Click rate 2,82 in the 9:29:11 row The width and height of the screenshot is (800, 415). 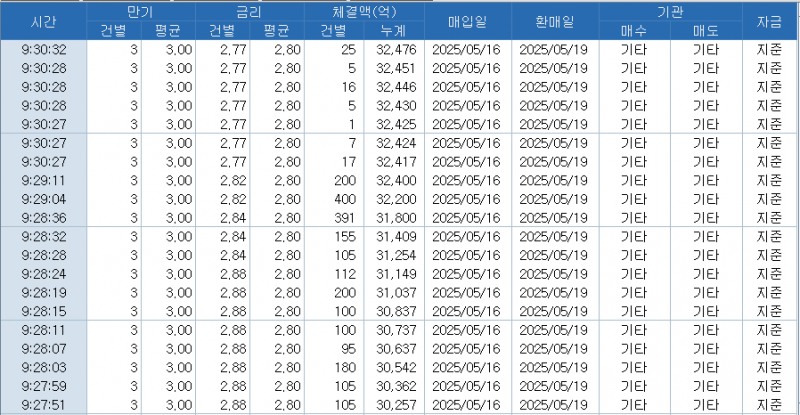coord(234,181)
